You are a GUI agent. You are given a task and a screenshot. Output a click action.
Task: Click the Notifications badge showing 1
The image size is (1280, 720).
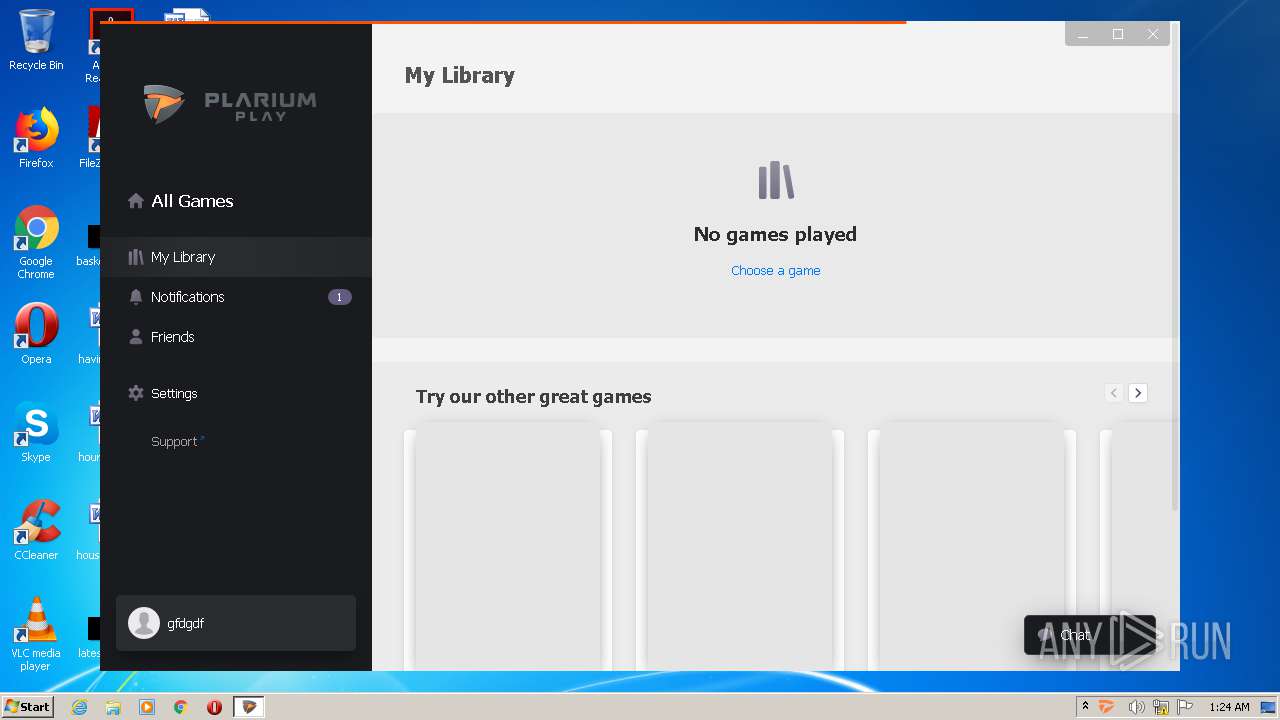click(340, 297)
